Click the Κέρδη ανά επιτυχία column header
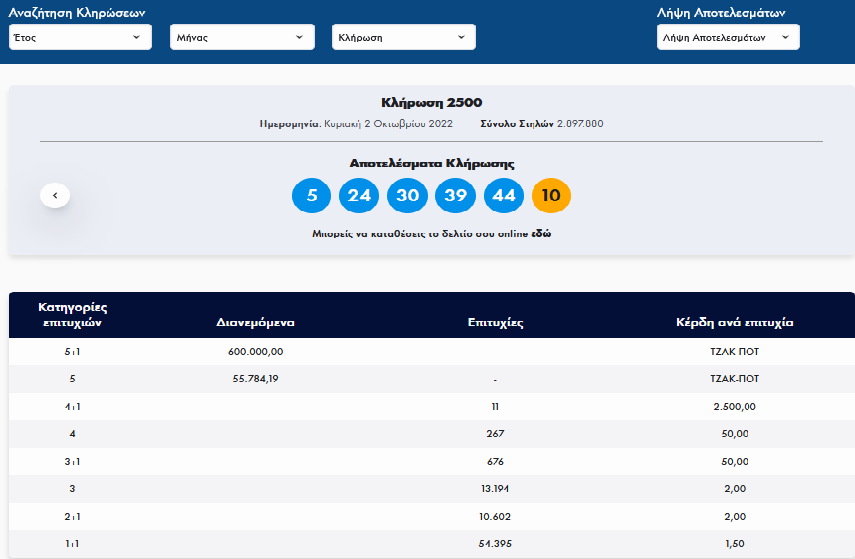The height and width of the screenshot is (559, 855). coord(734,323)
